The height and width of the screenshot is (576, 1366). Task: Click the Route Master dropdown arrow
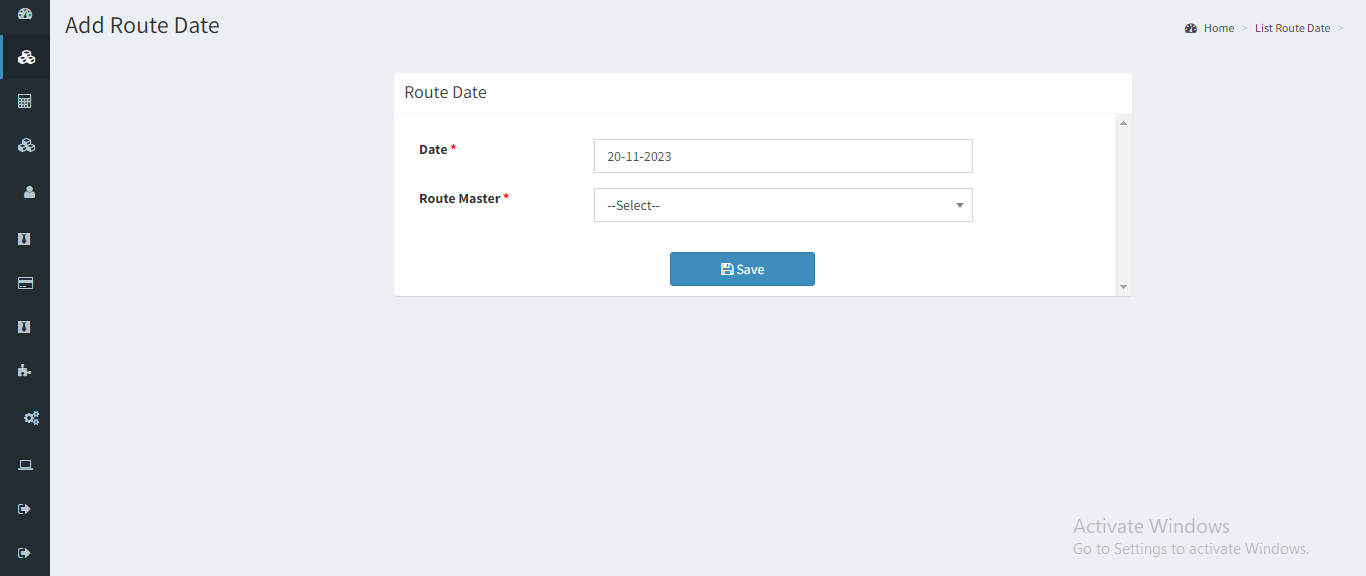click(959, 205)
